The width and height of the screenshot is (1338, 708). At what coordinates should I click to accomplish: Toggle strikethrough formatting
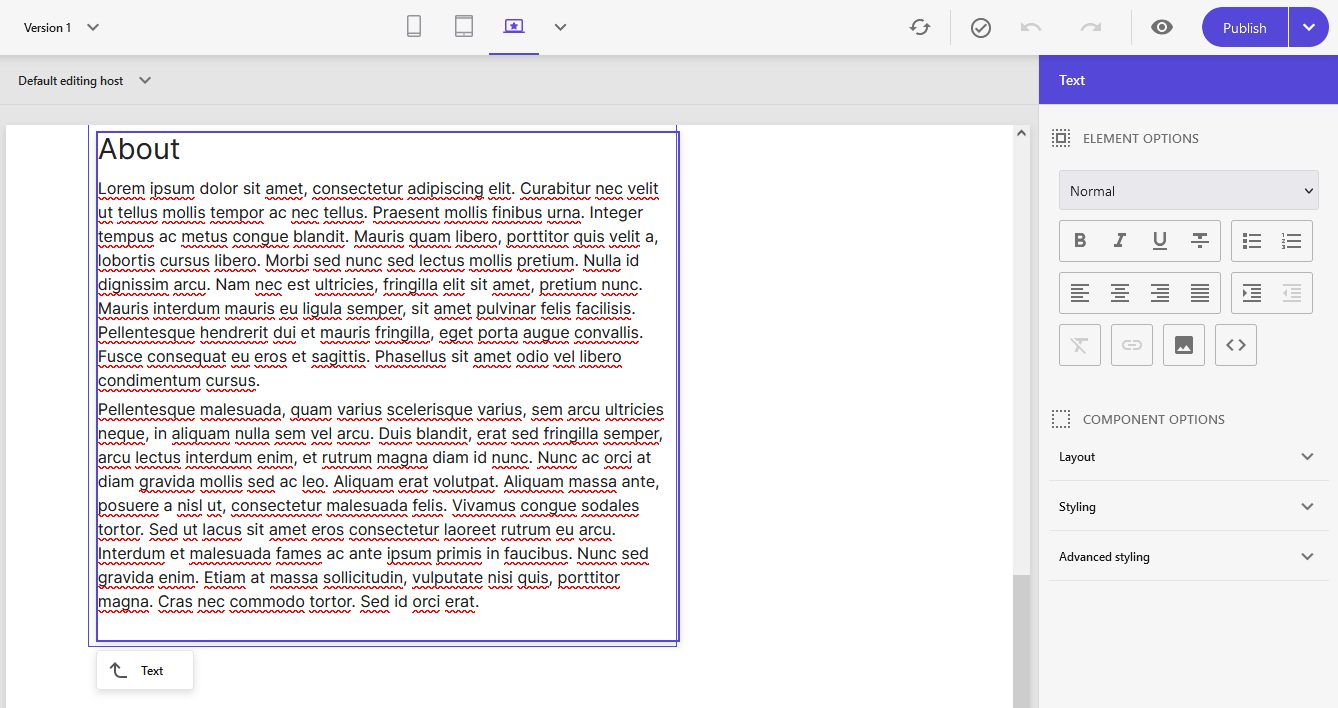point(1200,240)
